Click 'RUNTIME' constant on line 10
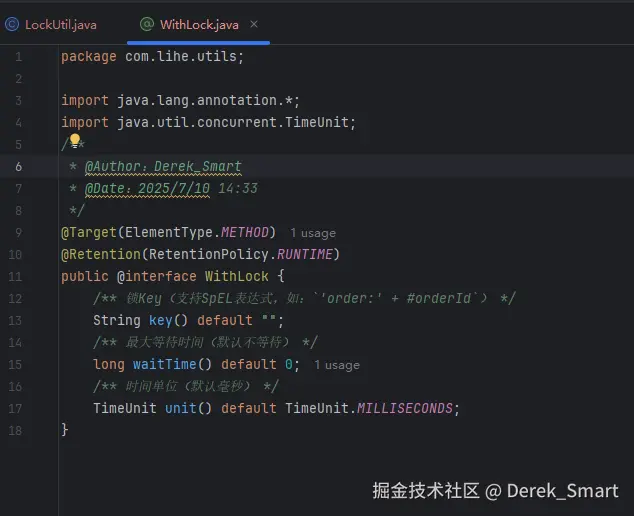 click(x=305, y=254)
